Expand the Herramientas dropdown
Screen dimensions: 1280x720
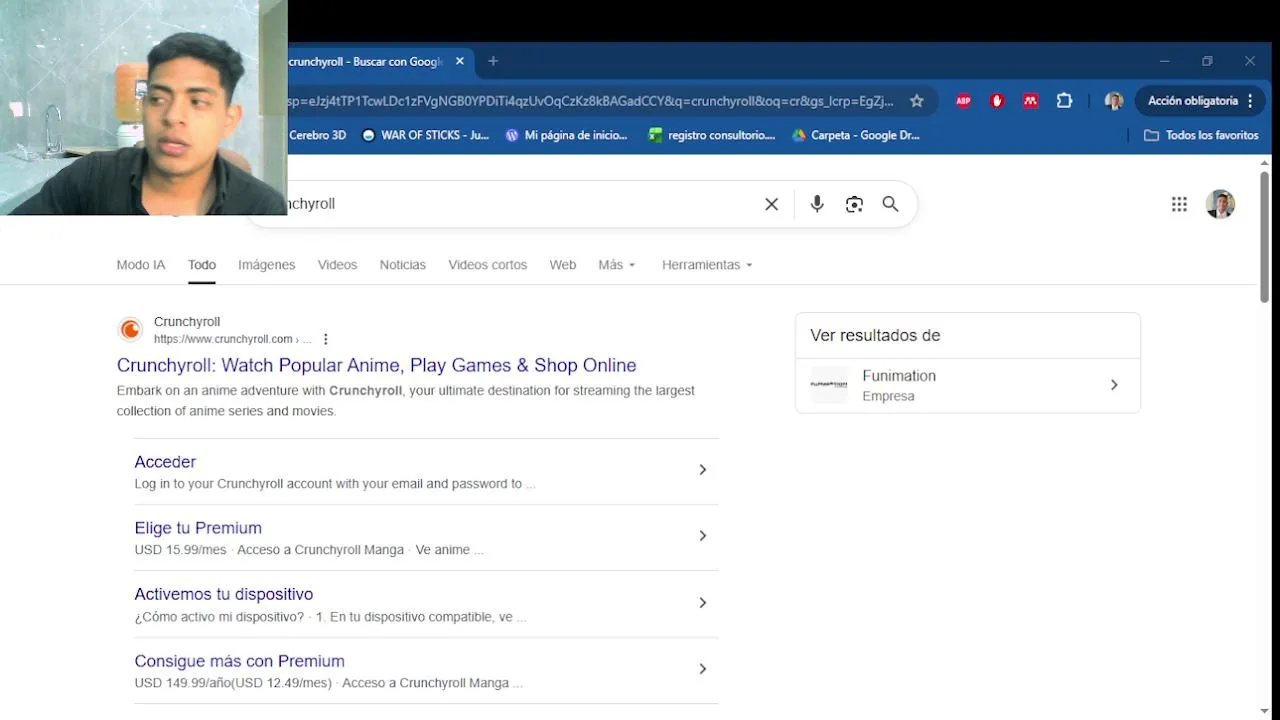pyautogui.click(x=707, y=265)
